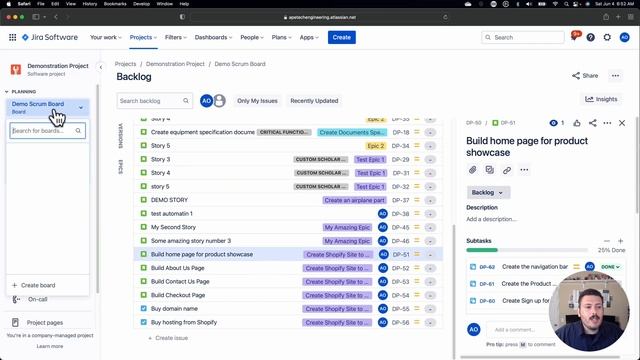Screen dimensions: 640x360
Task: Click the search magnifier in backlog search
Action: tap(186, 101)
